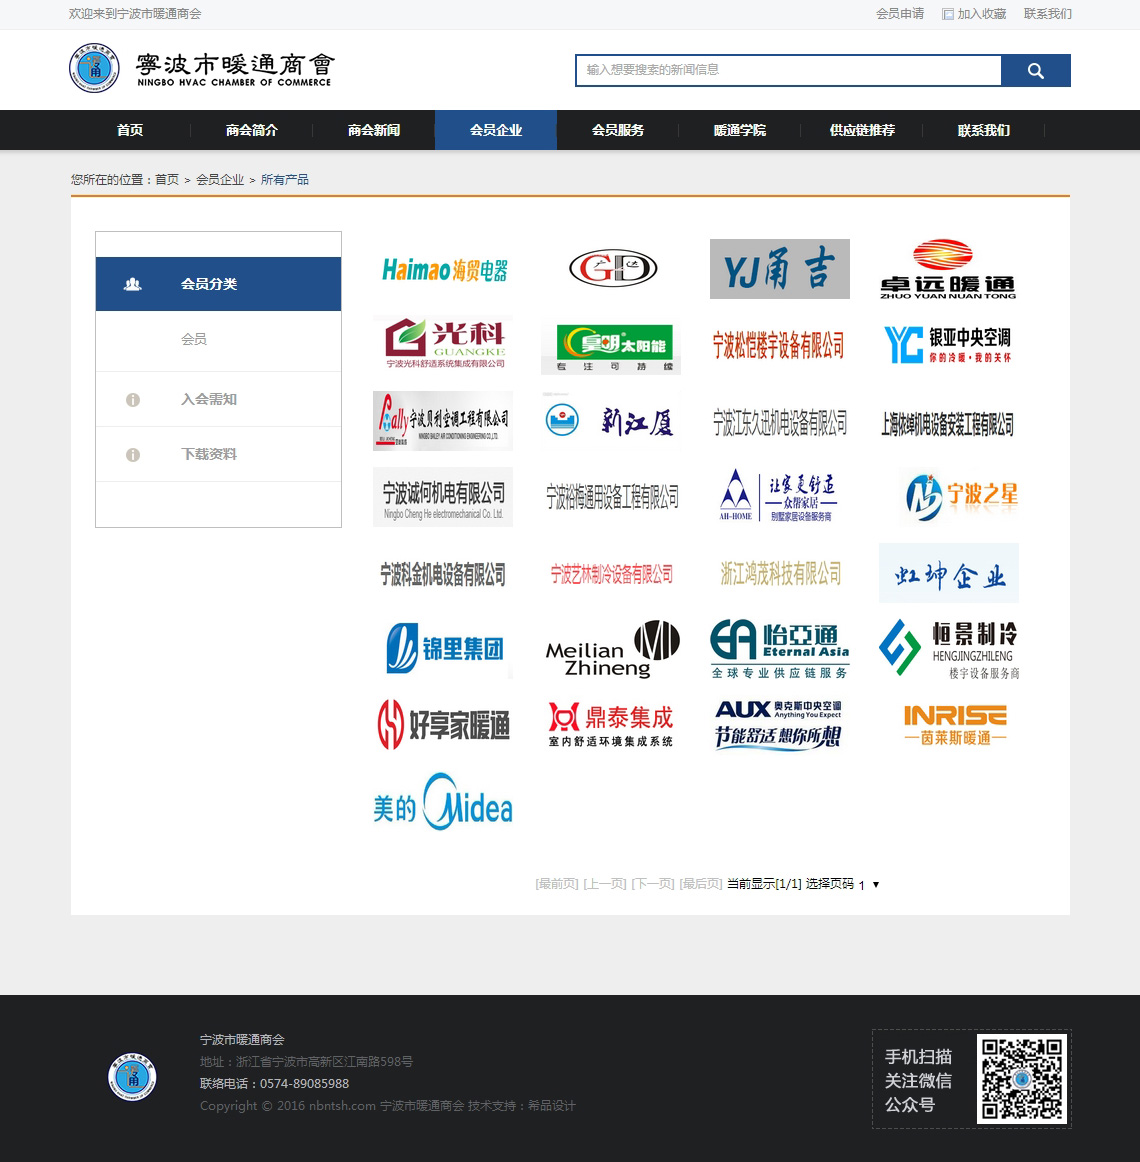This screenshot has height=1162, width=1140.
Task: Click the info icon beside 下载资料
Action: (x=133, y=455)
